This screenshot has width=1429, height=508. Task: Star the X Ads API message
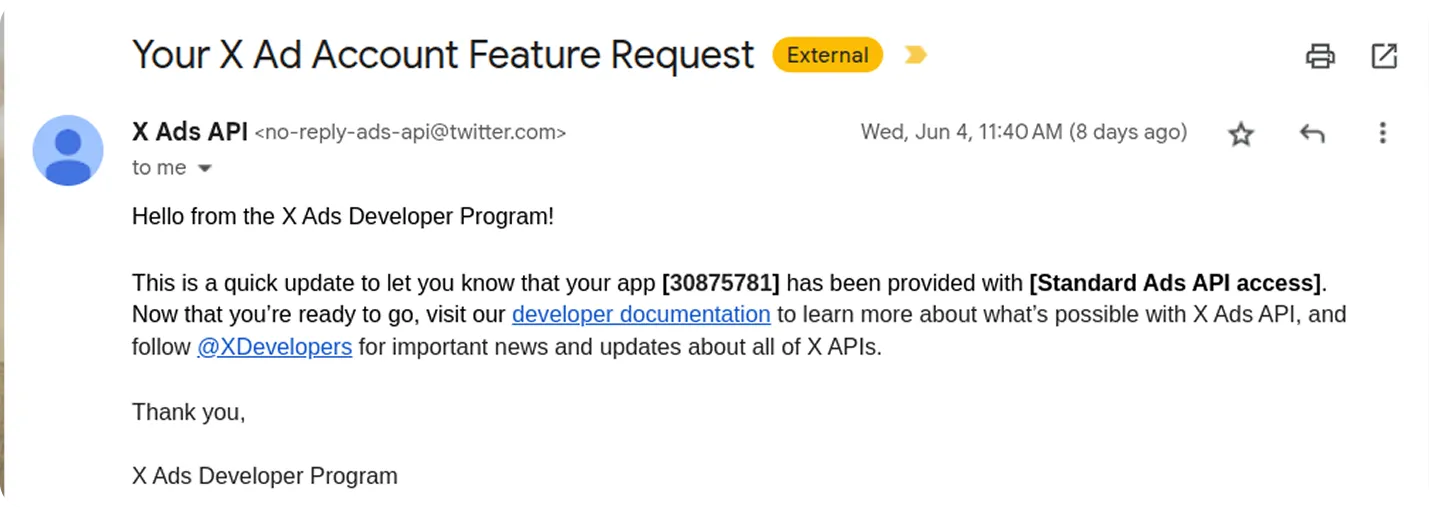click(x=1241, y=133)
